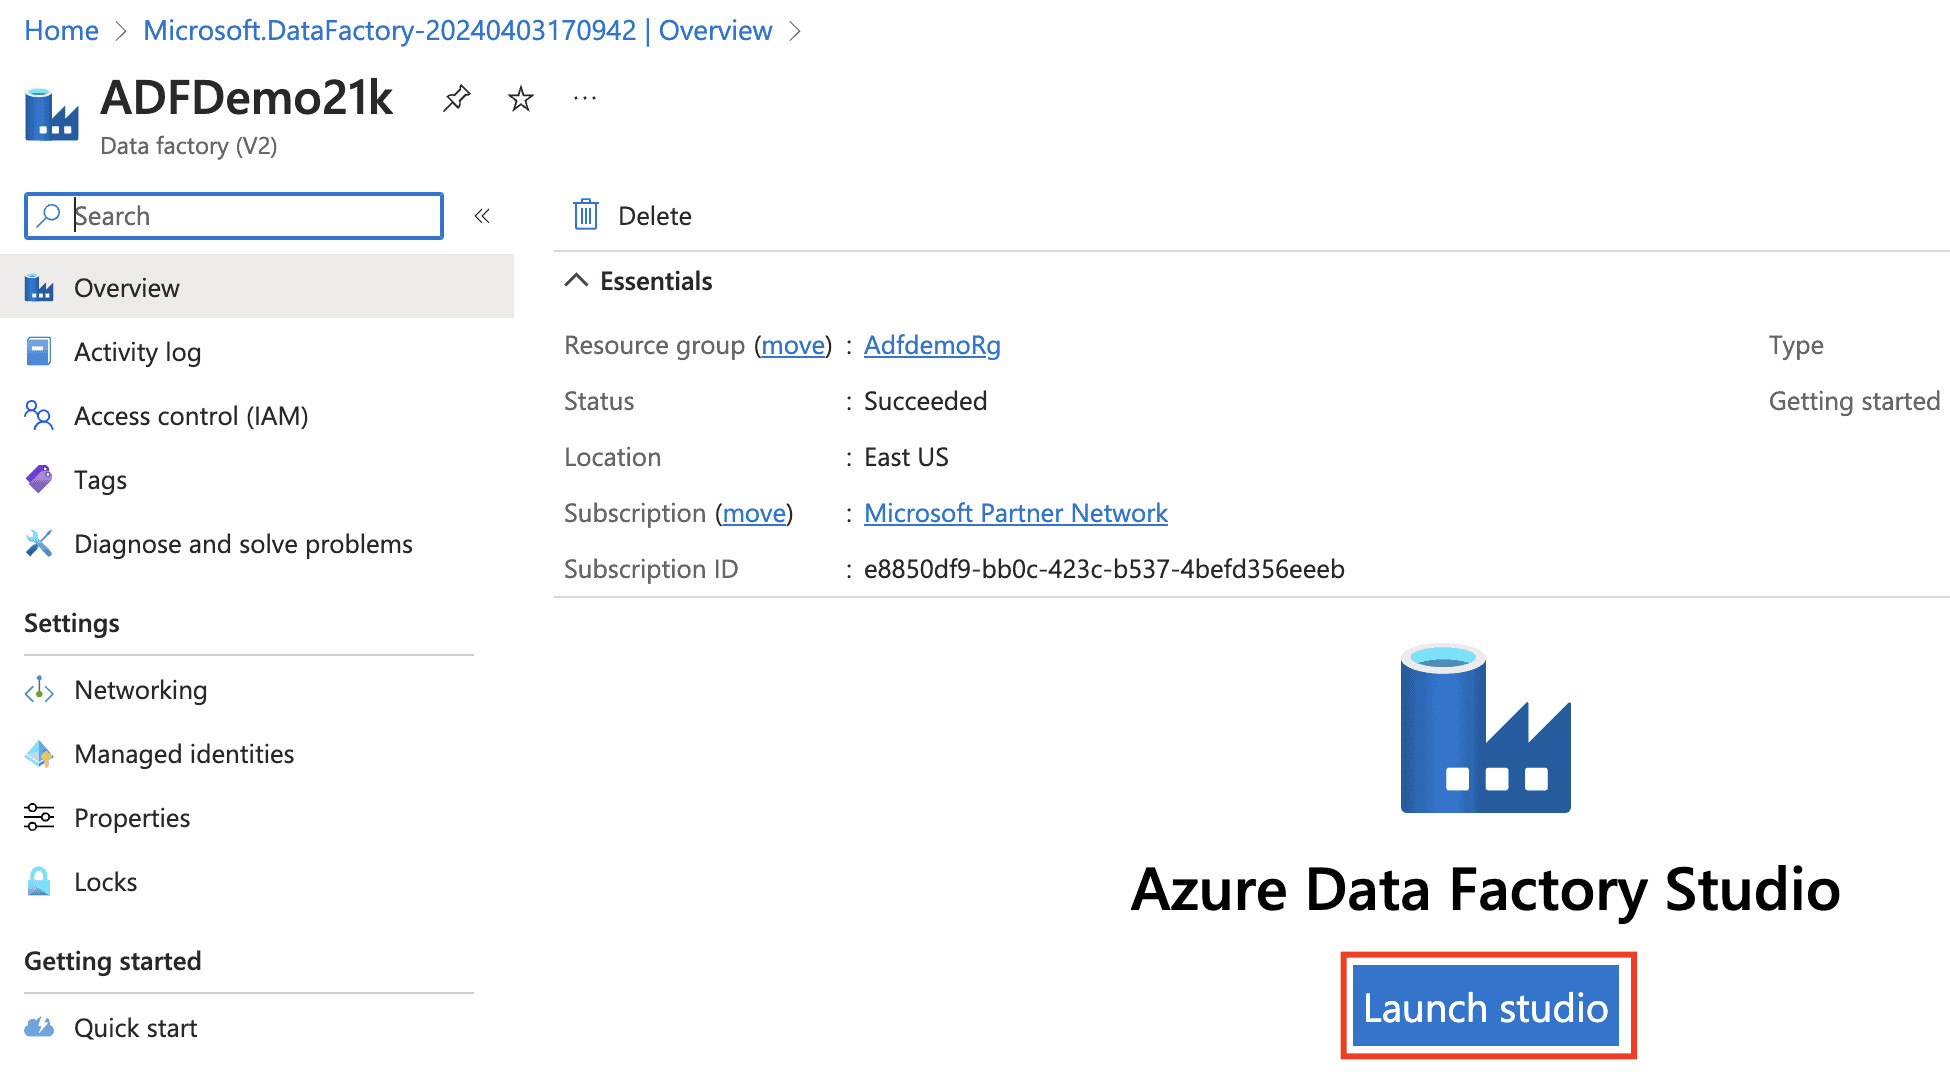Go to Locks in sidebar
This screenshot has width=1950, height=1072.
(x=105, y=882)
